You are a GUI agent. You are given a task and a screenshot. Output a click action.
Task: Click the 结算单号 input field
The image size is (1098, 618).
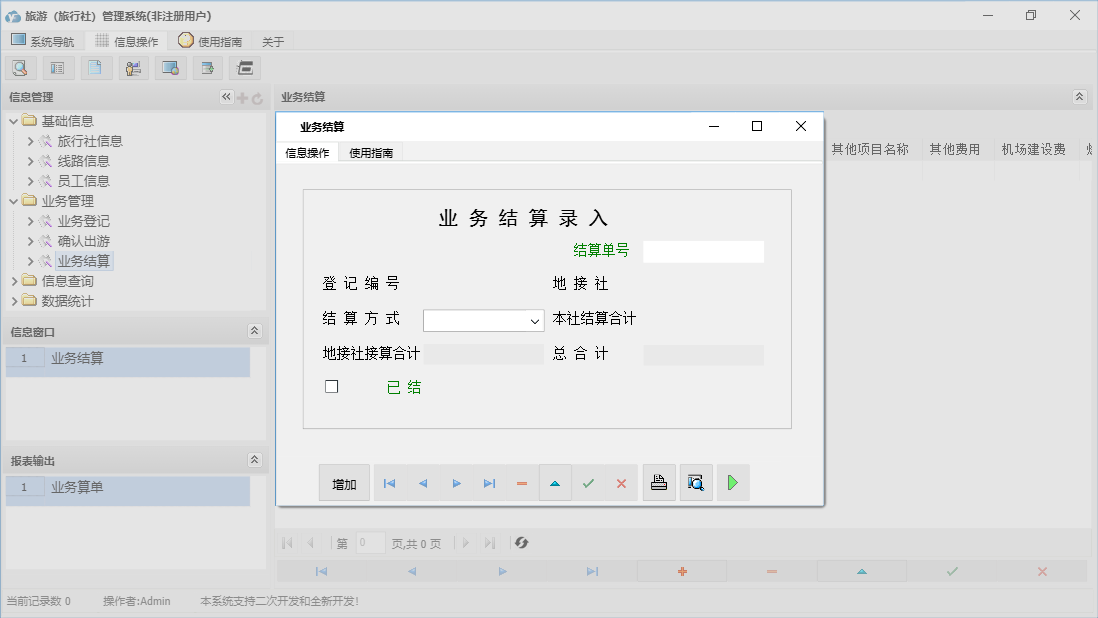[703, 250]
